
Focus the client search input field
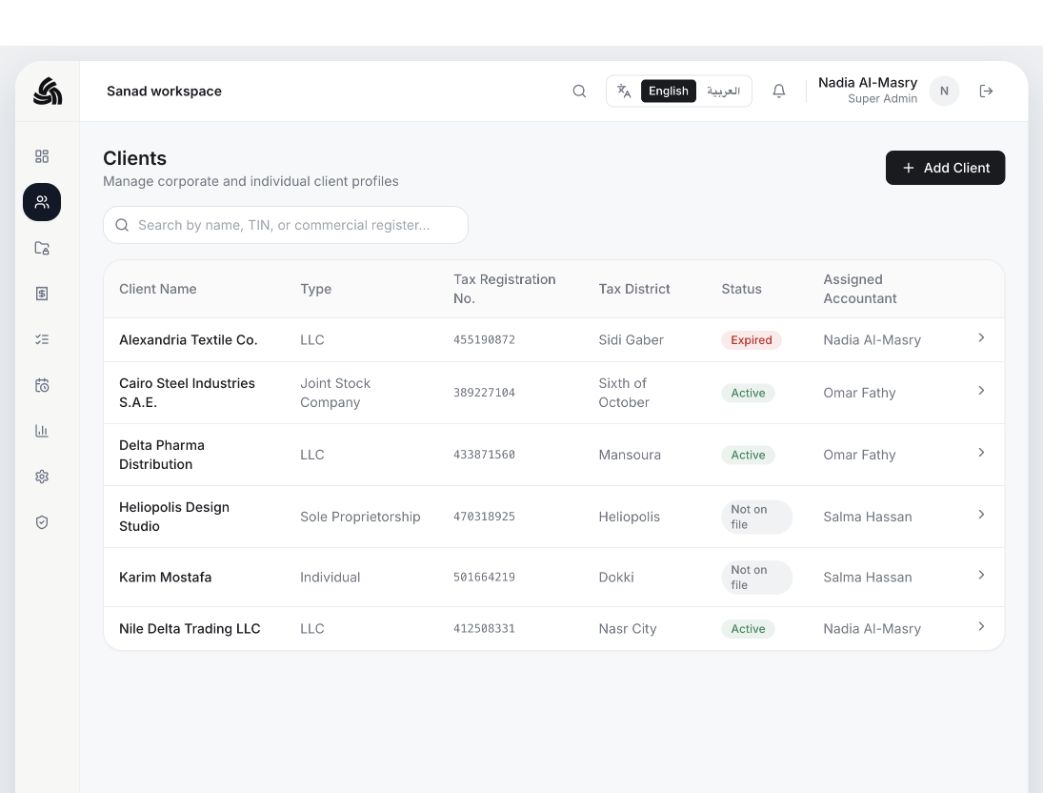click(x=285, y=225)
